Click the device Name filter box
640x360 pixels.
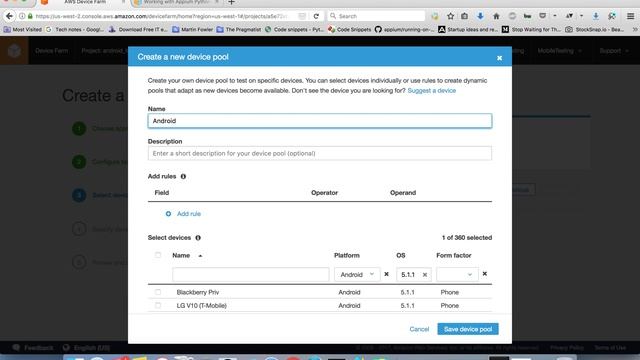pyautogui.click(x=251, y=274)
